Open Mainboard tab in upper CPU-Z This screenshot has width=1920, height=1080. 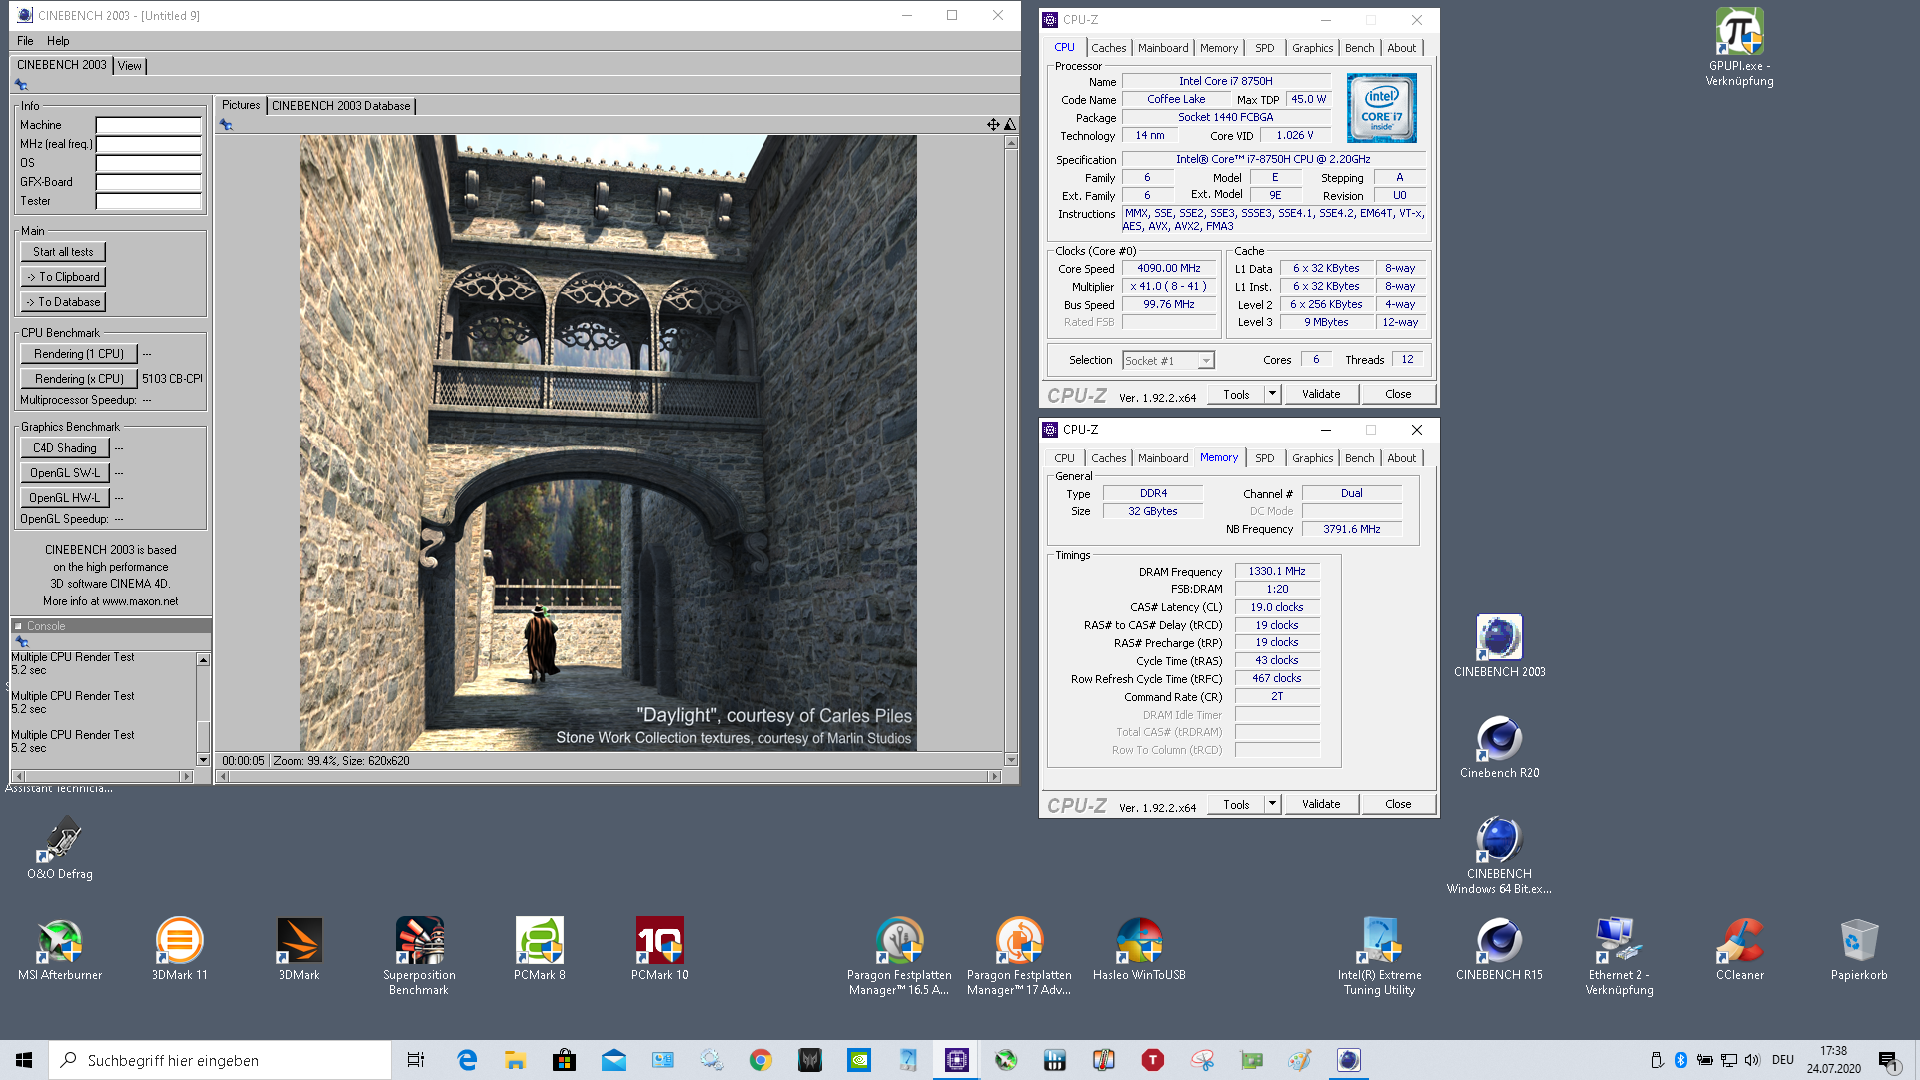(1163, 48)
